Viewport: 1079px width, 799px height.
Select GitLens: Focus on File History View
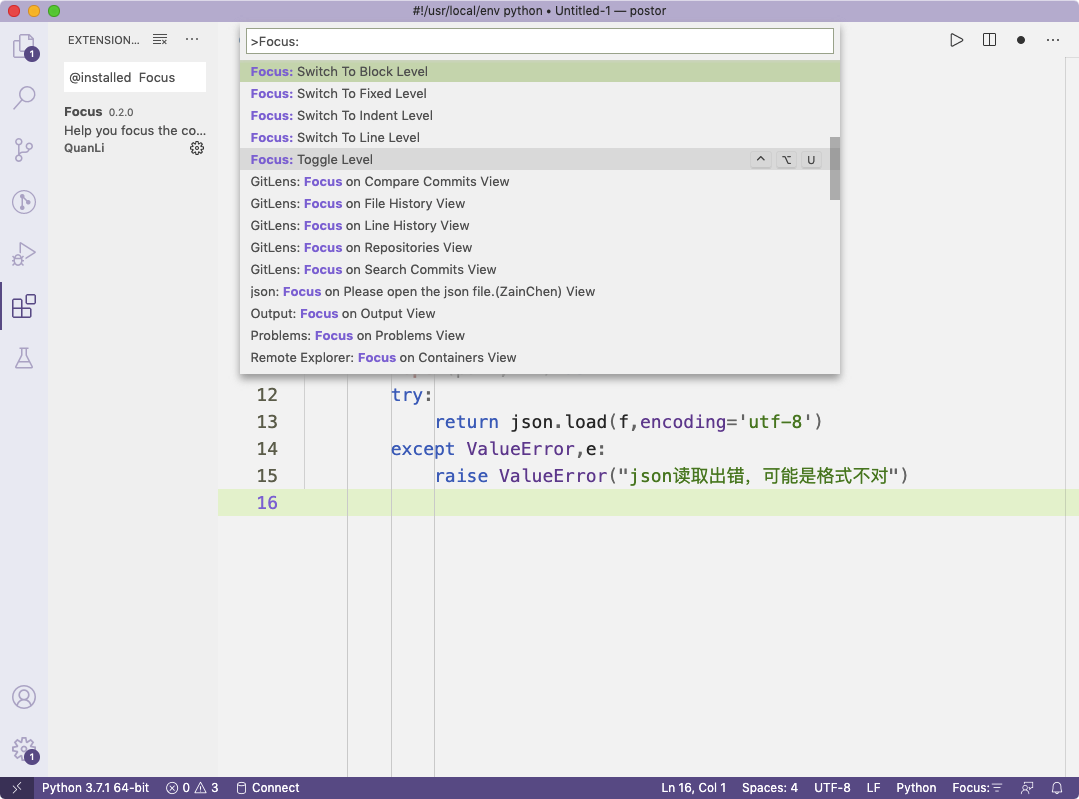[x=540, y=204]
